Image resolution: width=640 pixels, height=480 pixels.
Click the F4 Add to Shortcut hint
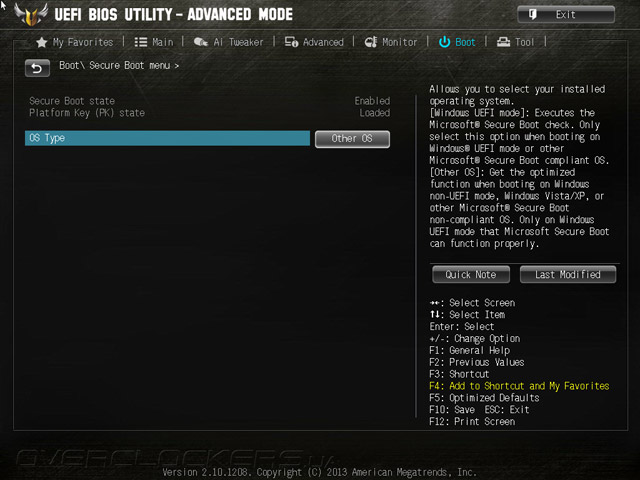(x=519, y=386)
